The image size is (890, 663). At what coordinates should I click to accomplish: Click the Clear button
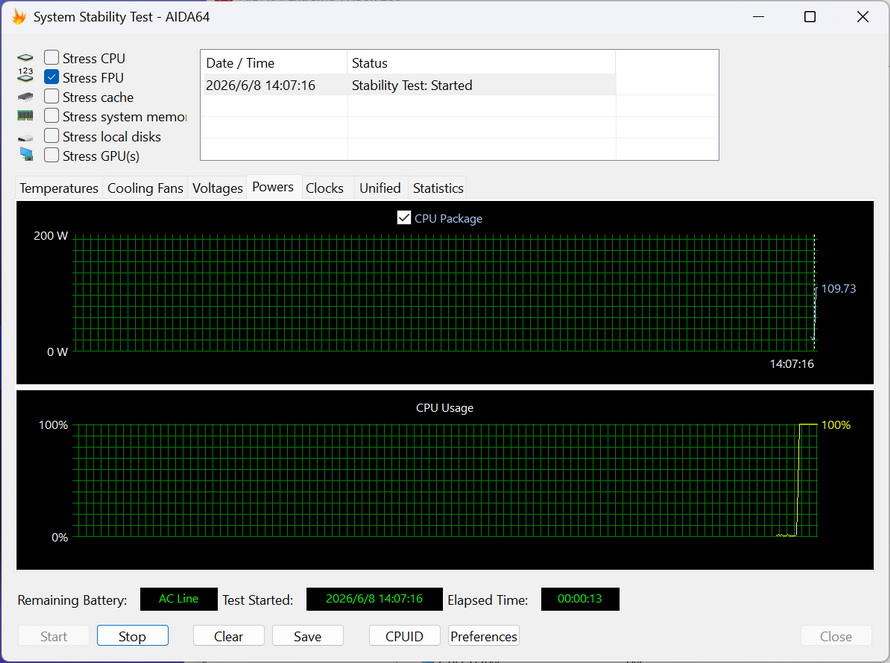(229, 636)
